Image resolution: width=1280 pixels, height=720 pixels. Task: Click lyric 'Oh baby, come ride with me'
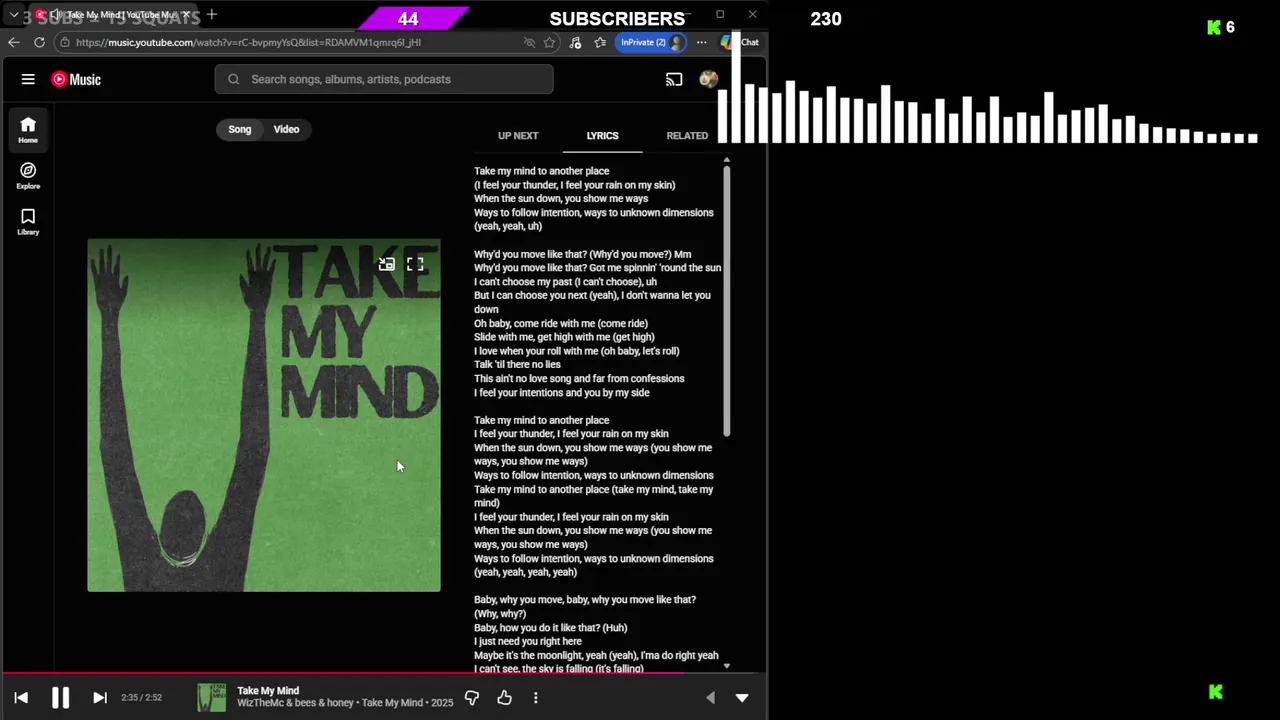pos(561,324)
